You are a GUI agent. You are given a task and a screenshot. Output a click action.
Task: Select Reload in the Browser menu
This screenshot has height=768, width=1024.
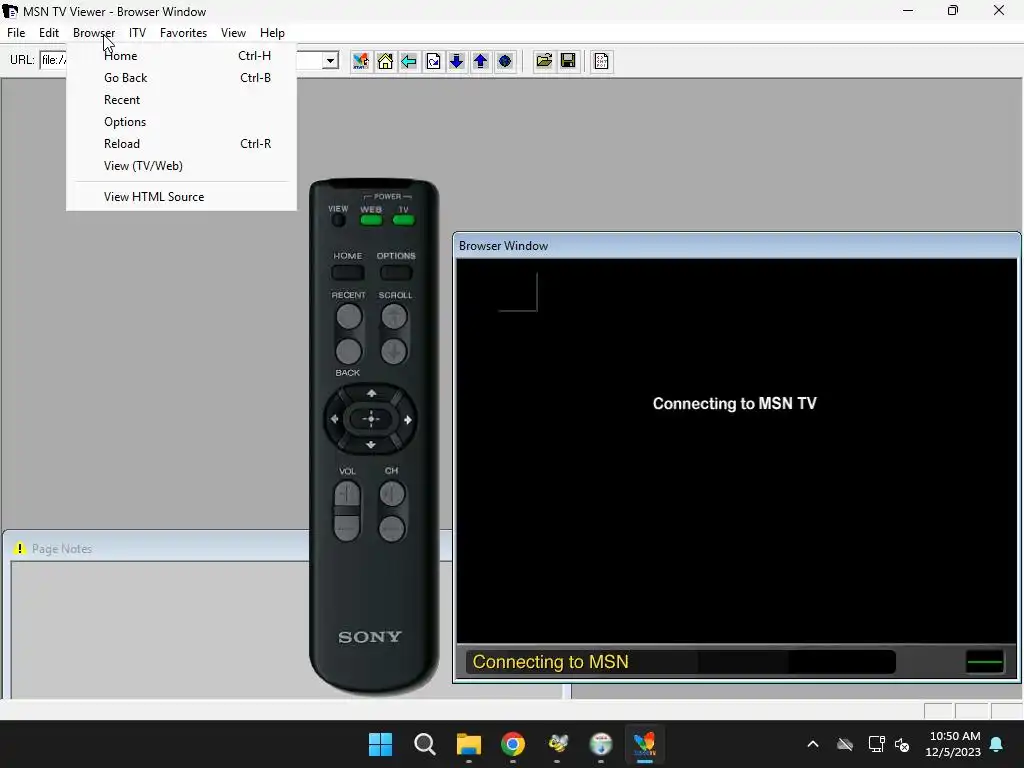[182, 144]
